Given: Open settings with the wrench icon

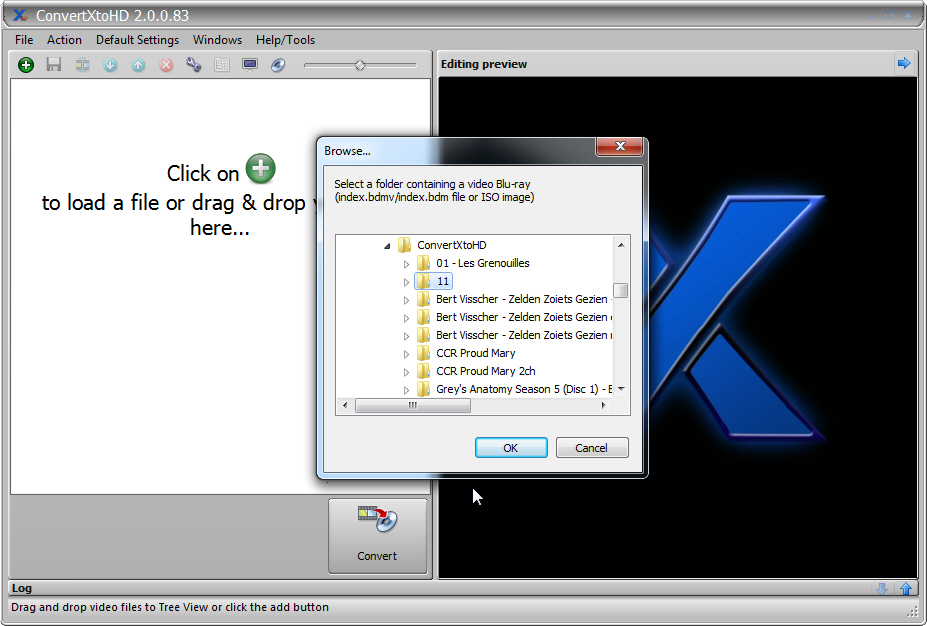Looking at the screenshot, I should point(194,64).
